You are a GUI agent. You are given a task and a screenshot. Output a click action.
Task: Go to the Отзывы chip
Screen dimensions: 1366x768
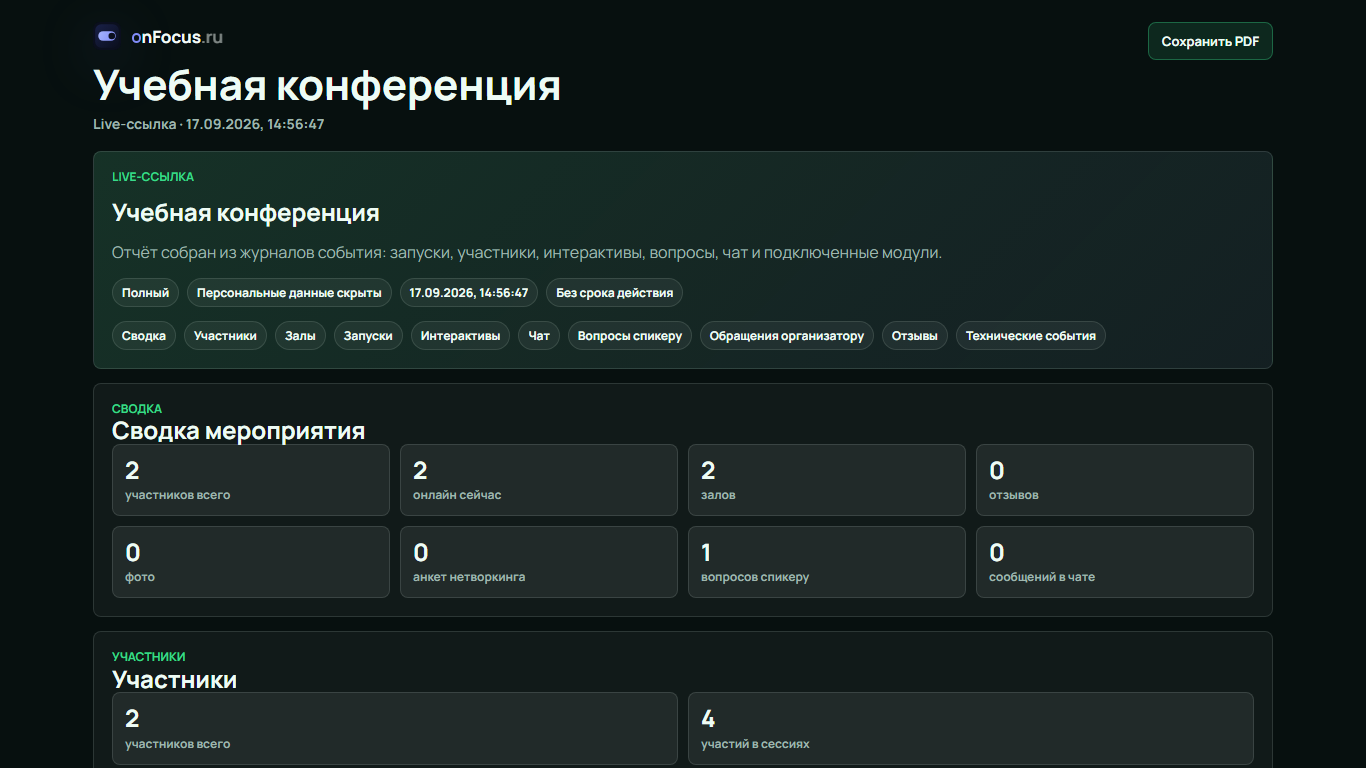click(915, 336)
